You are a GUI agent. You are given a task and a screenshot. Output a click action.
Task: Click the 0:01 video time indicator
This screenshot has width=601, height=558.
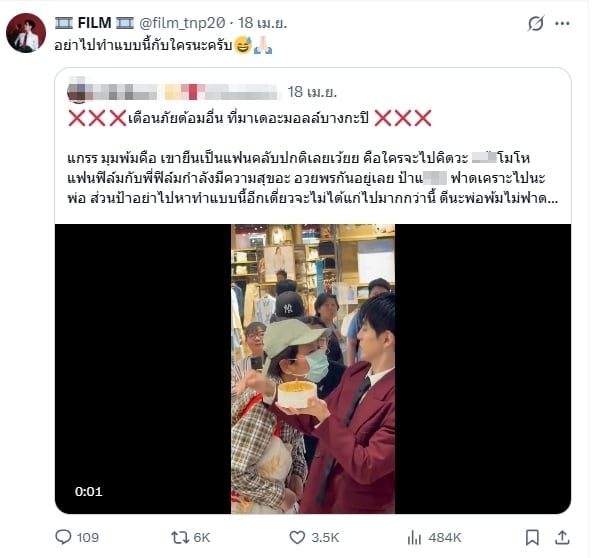point(89,491)
